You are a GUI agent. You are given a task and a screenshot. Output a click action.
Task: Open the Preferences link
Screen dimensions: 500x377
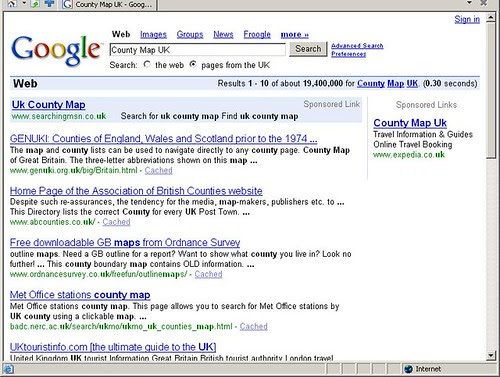(348, 54)
